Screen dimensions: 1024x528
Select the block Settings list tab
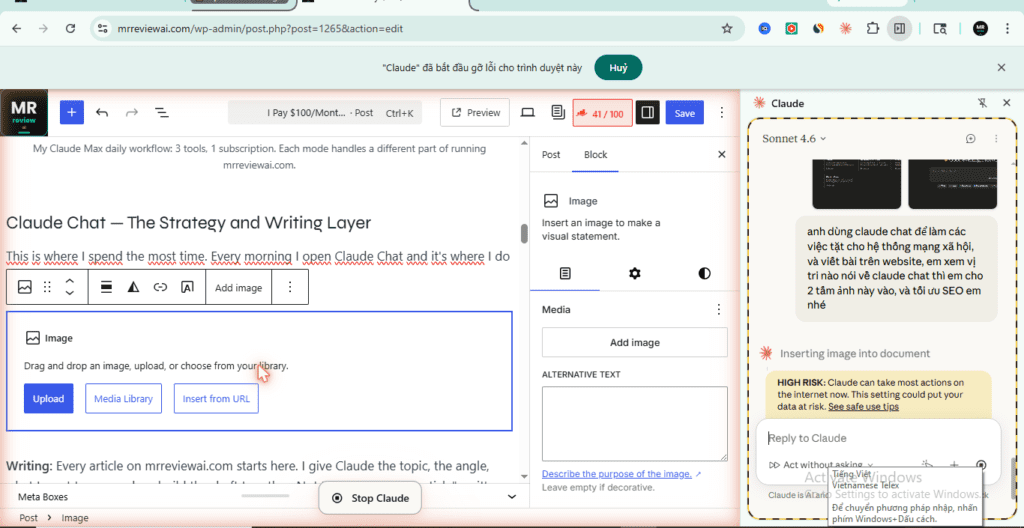click(565, 274)
